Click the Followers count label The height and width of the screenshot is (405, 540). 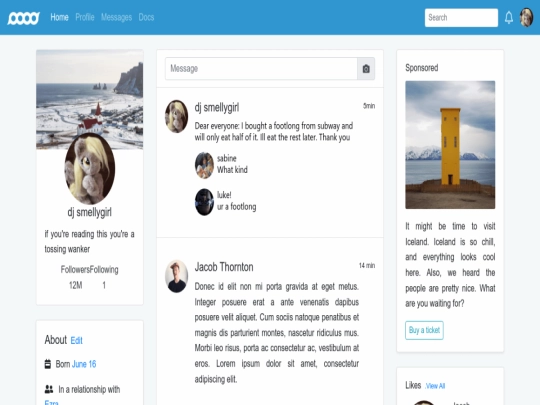pyautogui.click(x=75, y=269)
